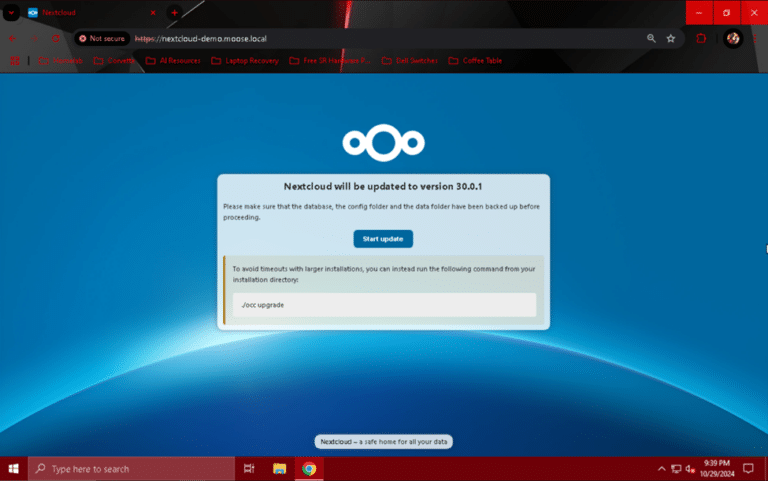Minimize the Chrome window
Screen dimensions: 768x481
coord(699,13)
